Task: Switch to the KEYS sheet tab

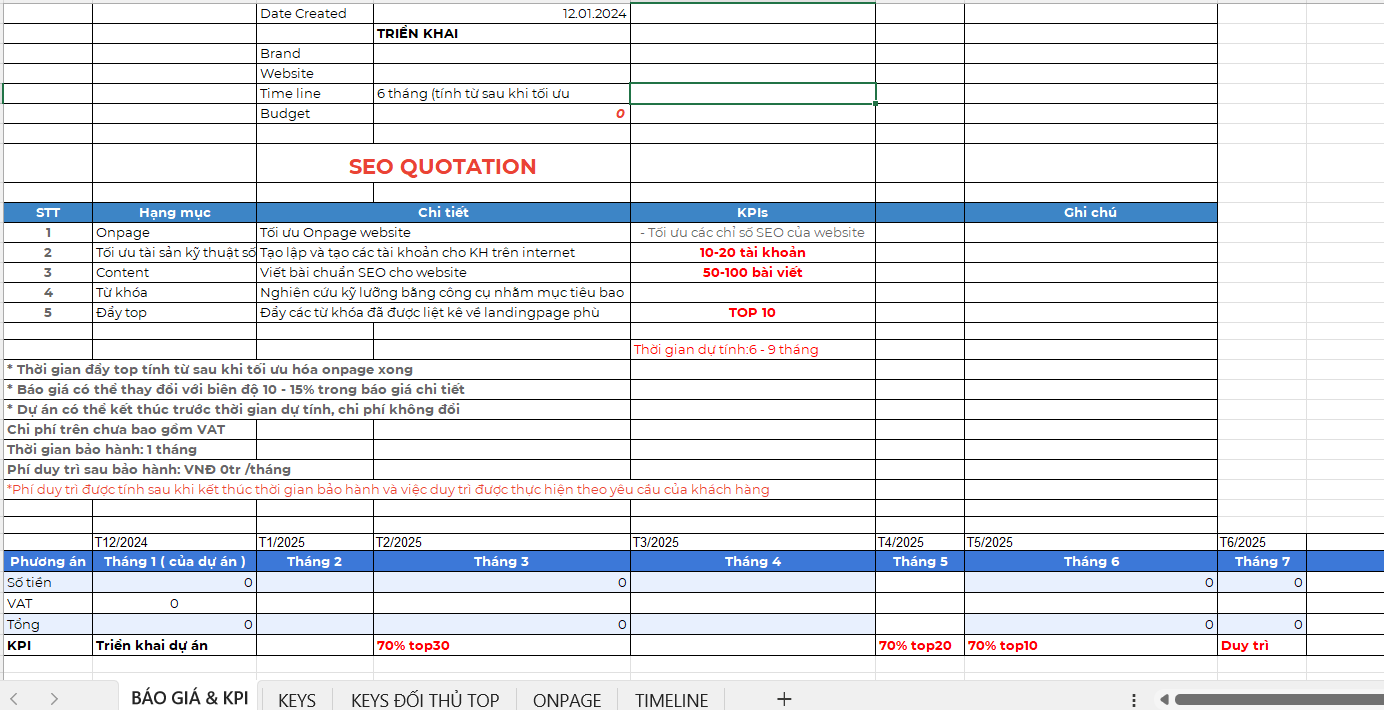Action: tap(296, 700)
